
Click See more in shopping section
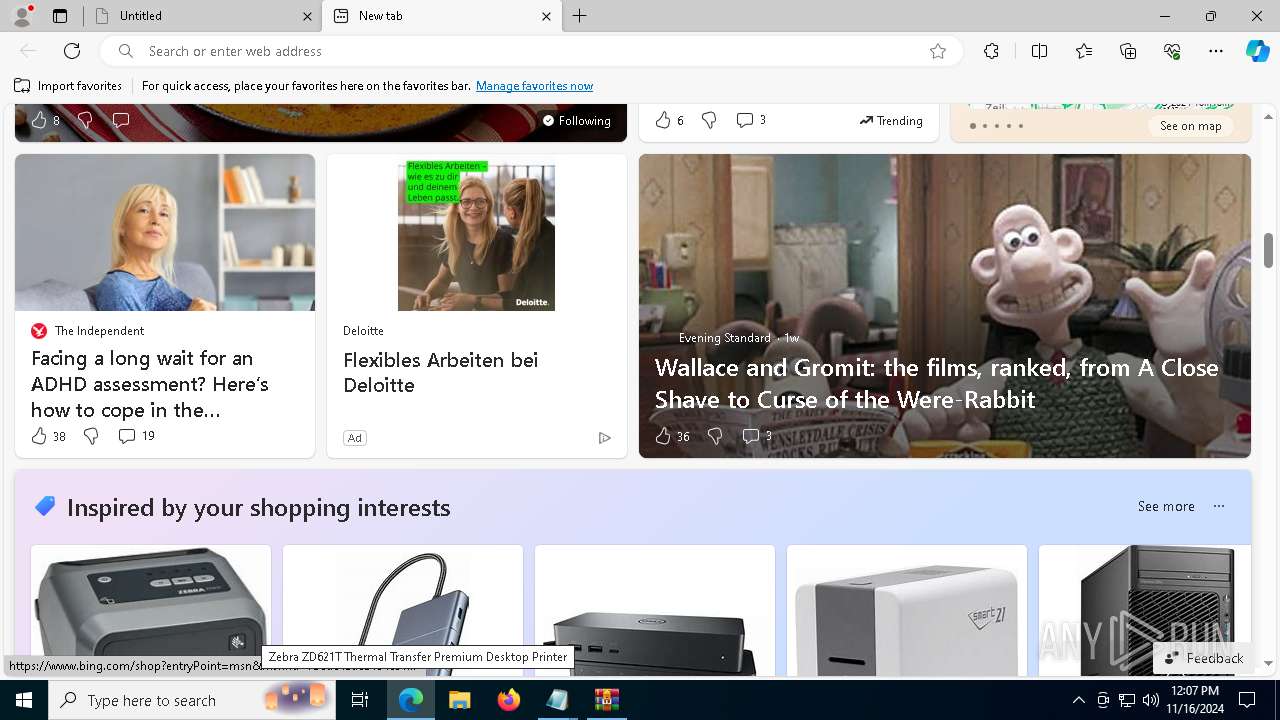pyautogui.click(x=1166, y=506)
